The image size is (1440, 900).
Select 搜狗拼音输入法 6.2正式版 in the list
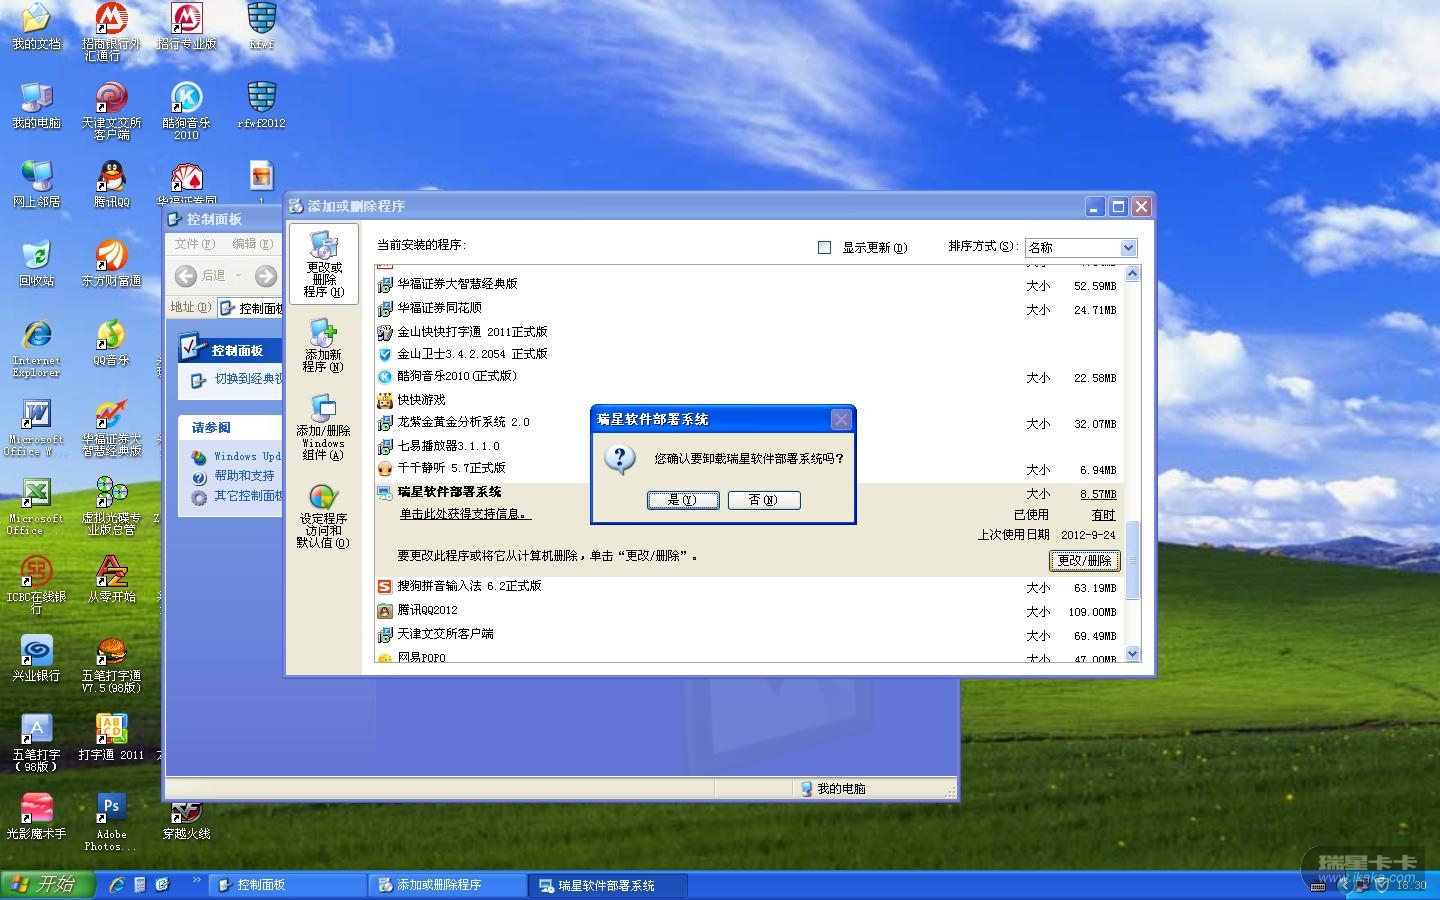click(748, 586)
